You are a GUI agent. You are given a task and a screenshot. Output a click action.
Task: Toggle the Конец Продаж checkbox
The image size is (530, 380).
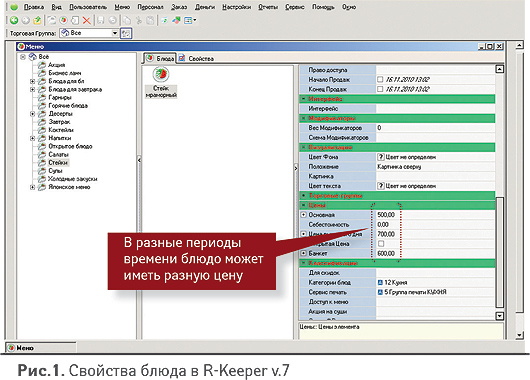[380, 89]
